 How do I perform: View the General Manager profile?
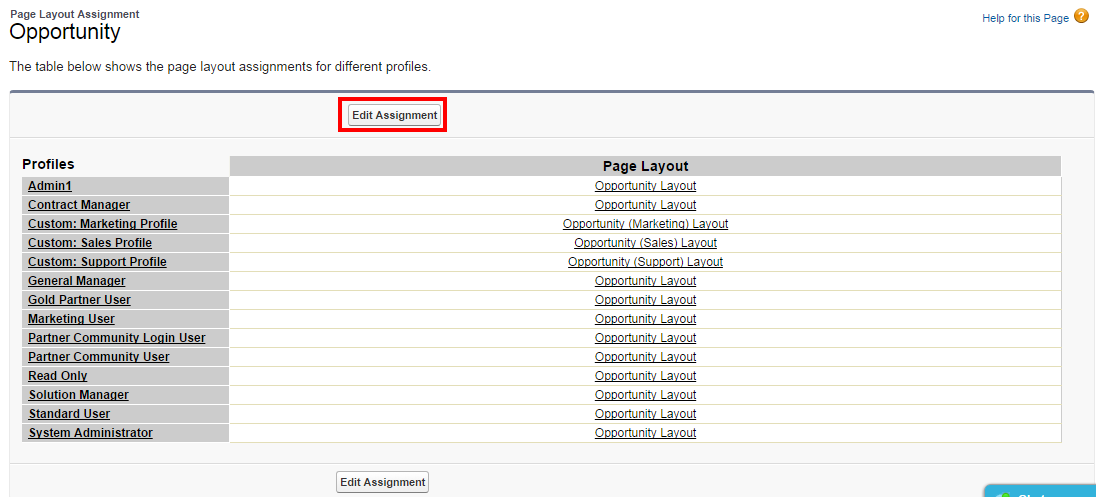tap(77, 281)
